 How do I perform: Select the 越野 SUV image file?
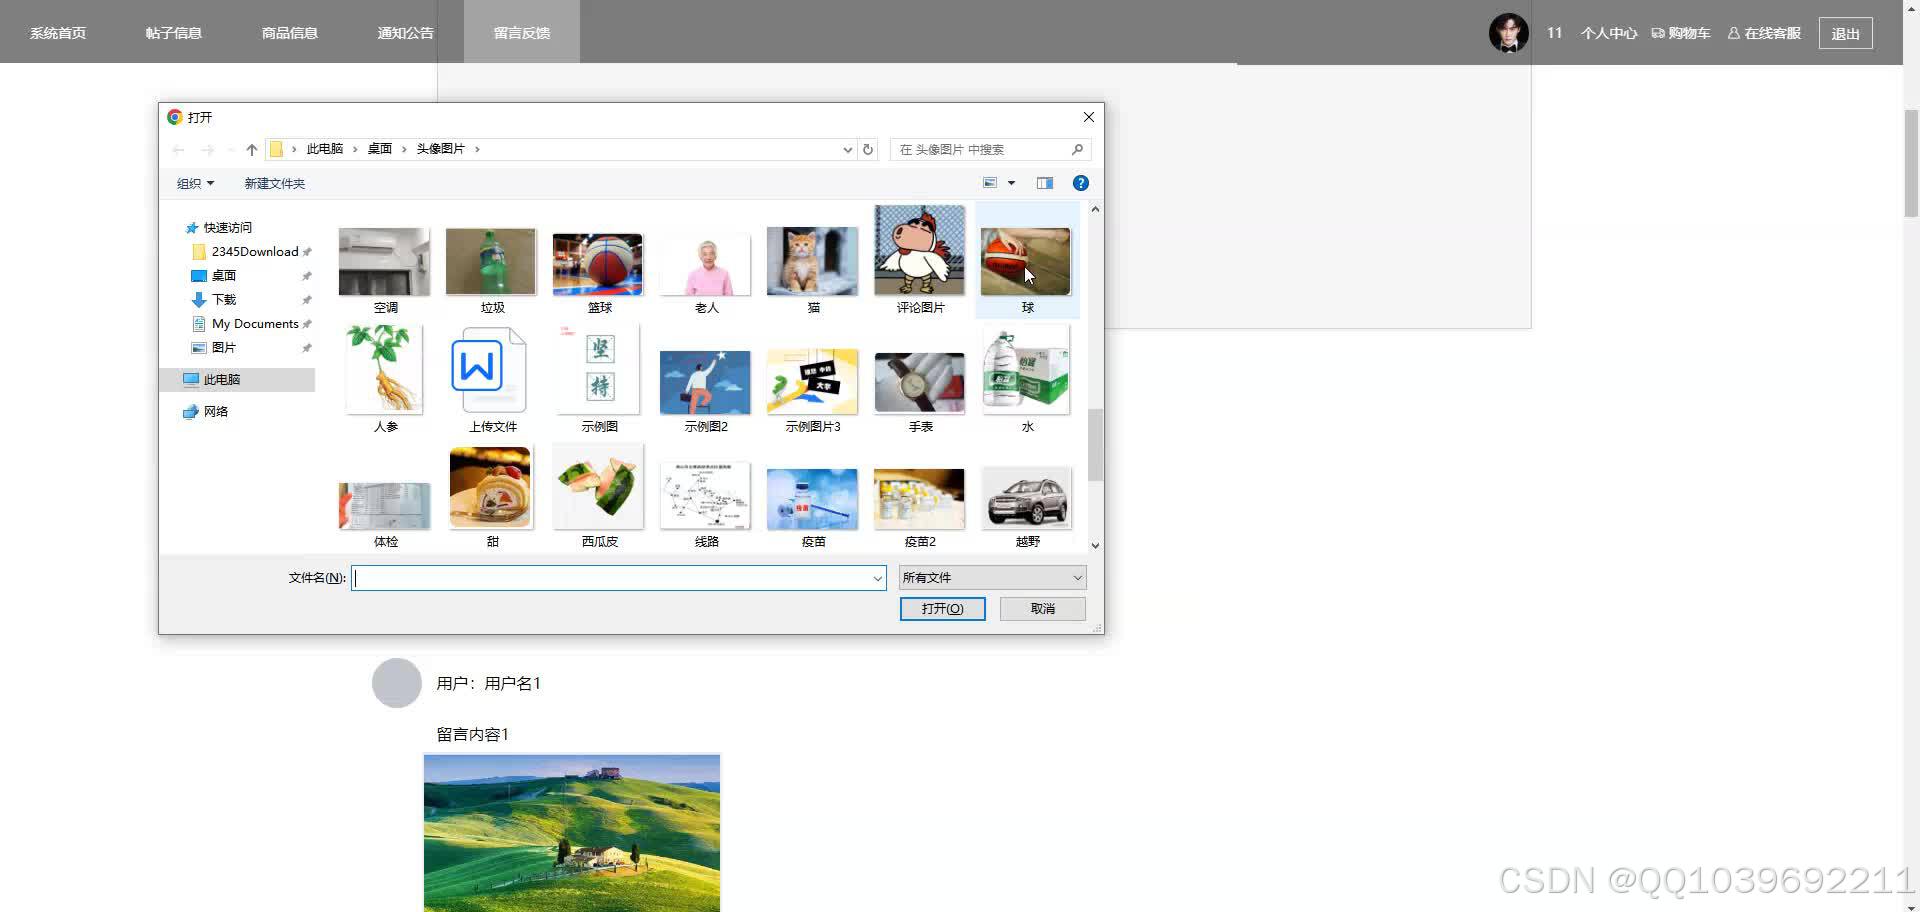[x=1026, y=498]
